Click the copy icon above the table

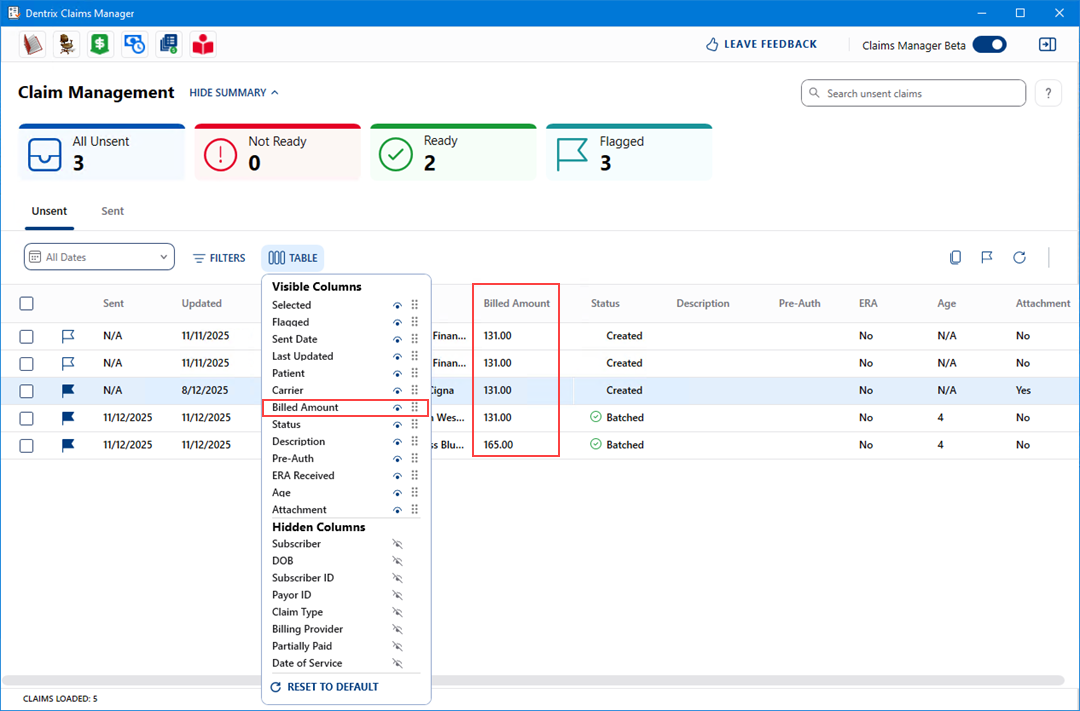tap(955, 258)
